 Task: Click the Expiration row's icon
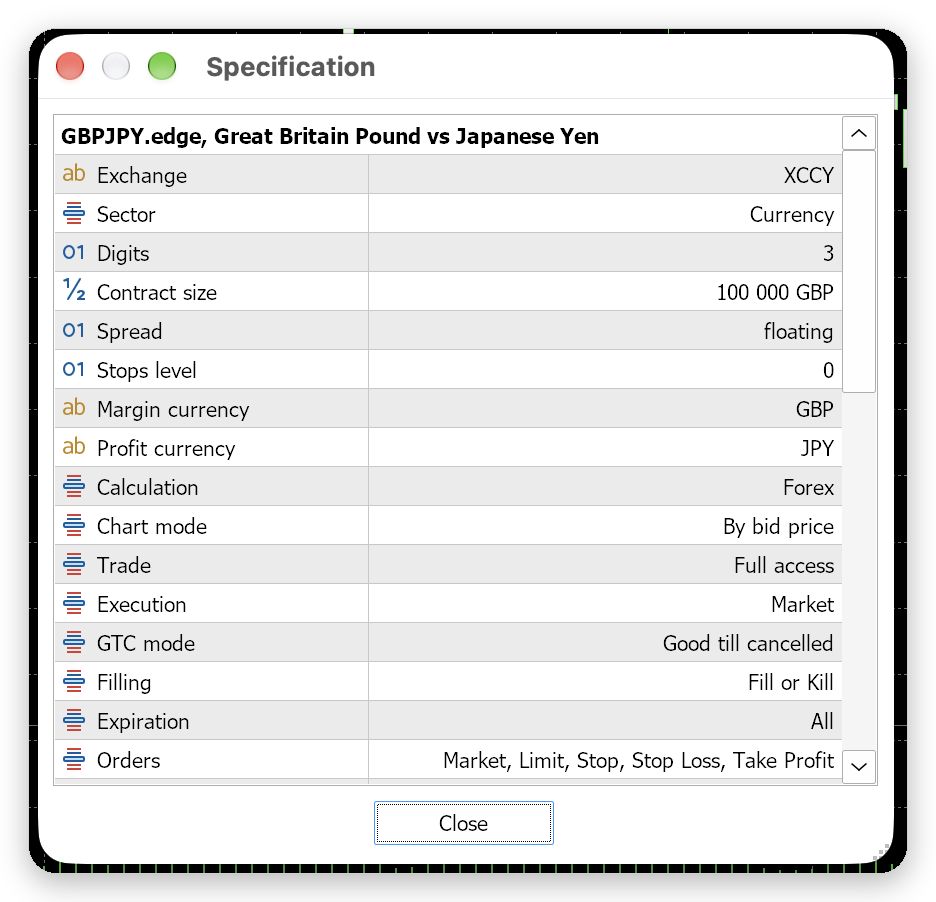point(74,721)
